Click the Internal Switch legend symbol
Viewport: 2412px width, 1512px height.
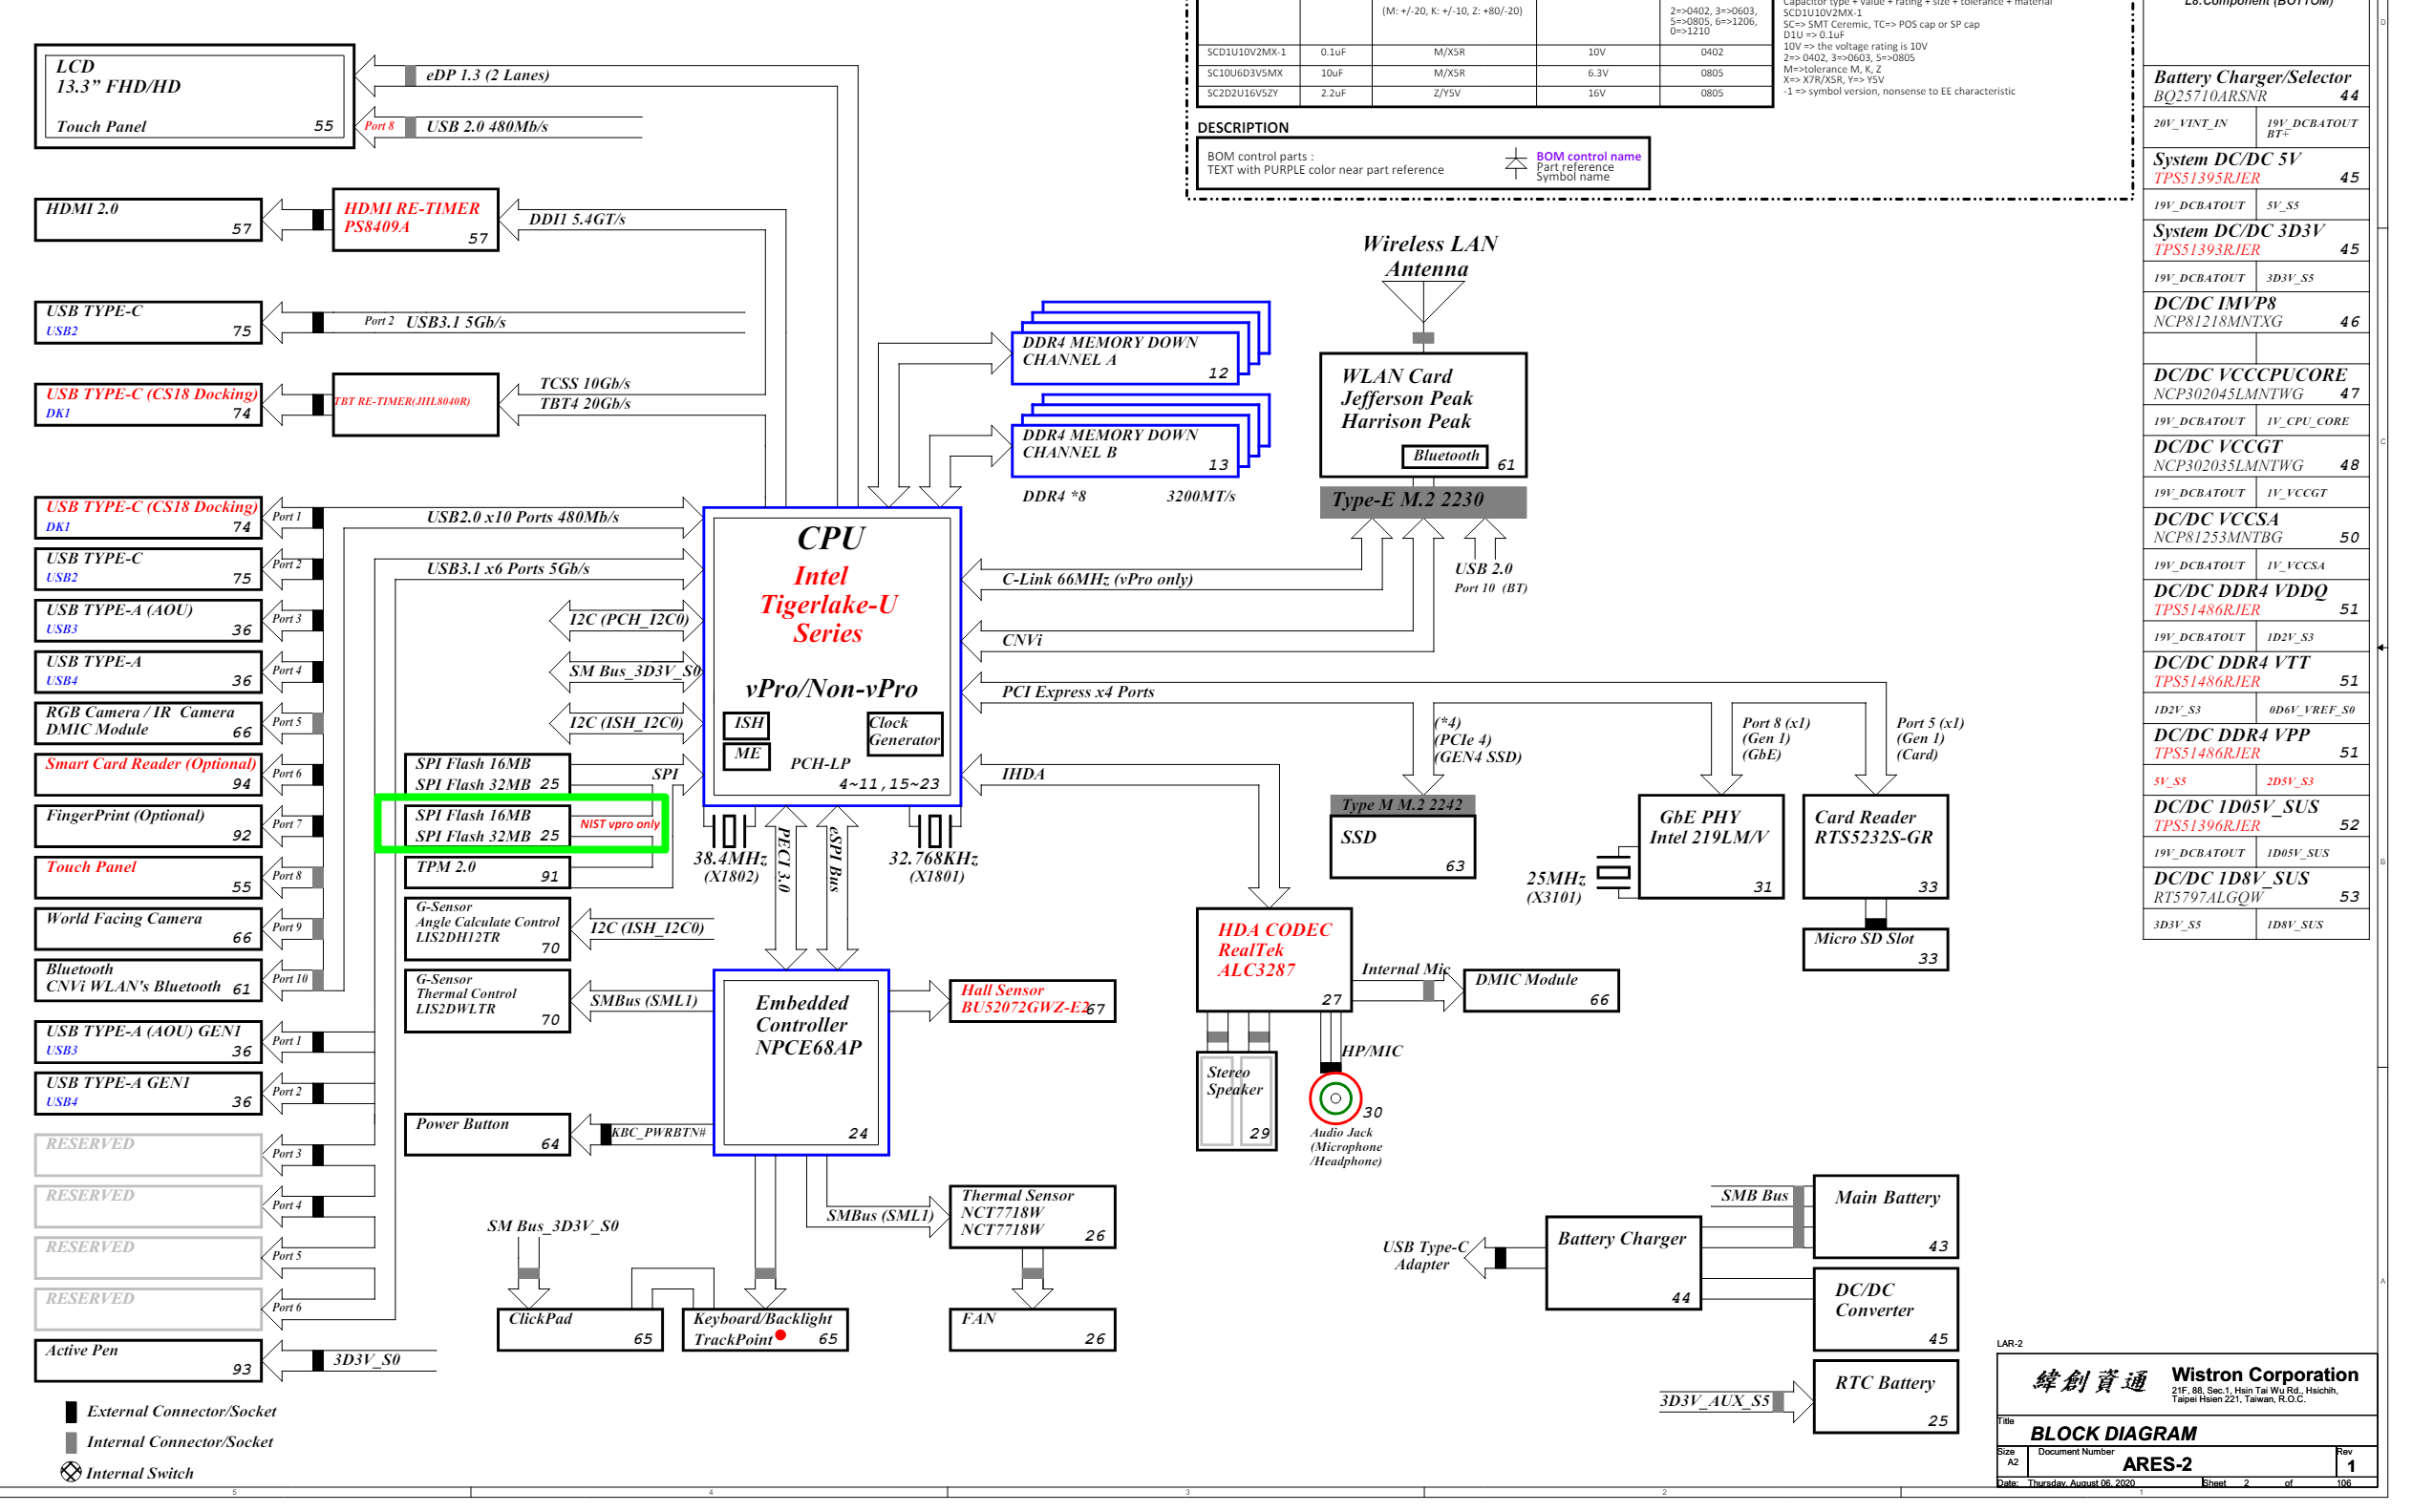click(x=71, y=1472)
